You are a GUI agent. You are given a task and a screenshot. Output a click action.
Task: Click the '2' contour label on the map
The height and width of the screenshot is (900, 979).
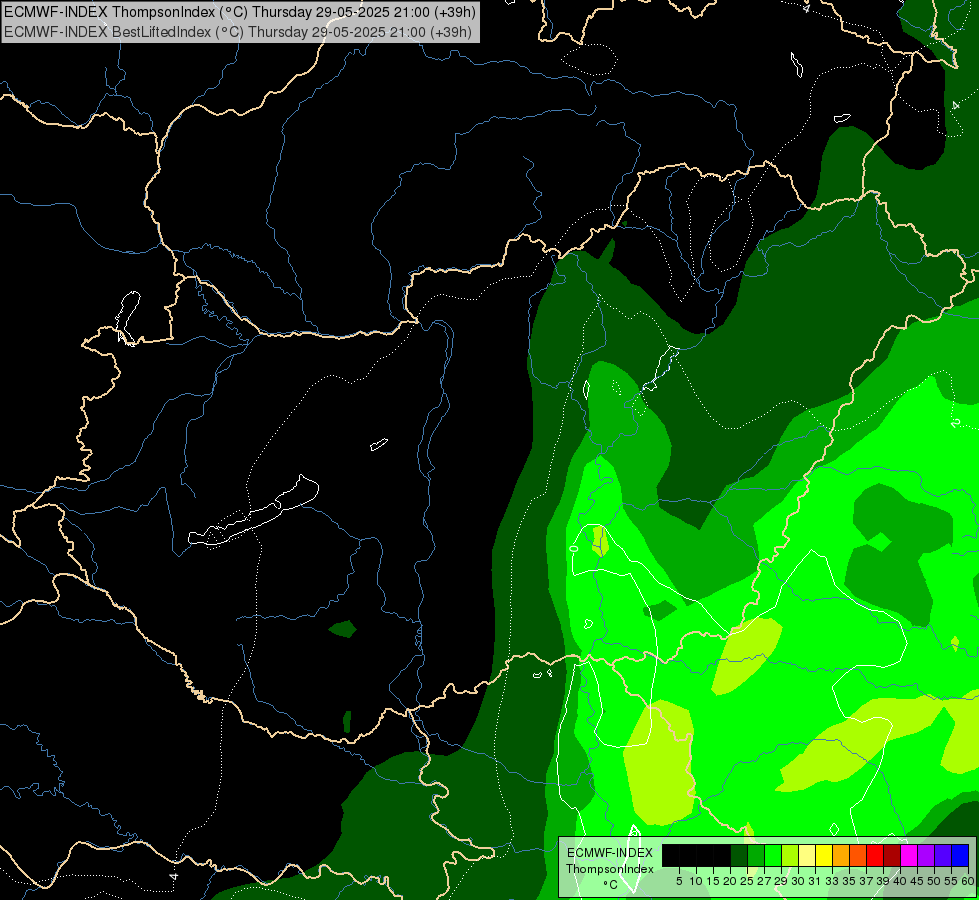(955, 423)
